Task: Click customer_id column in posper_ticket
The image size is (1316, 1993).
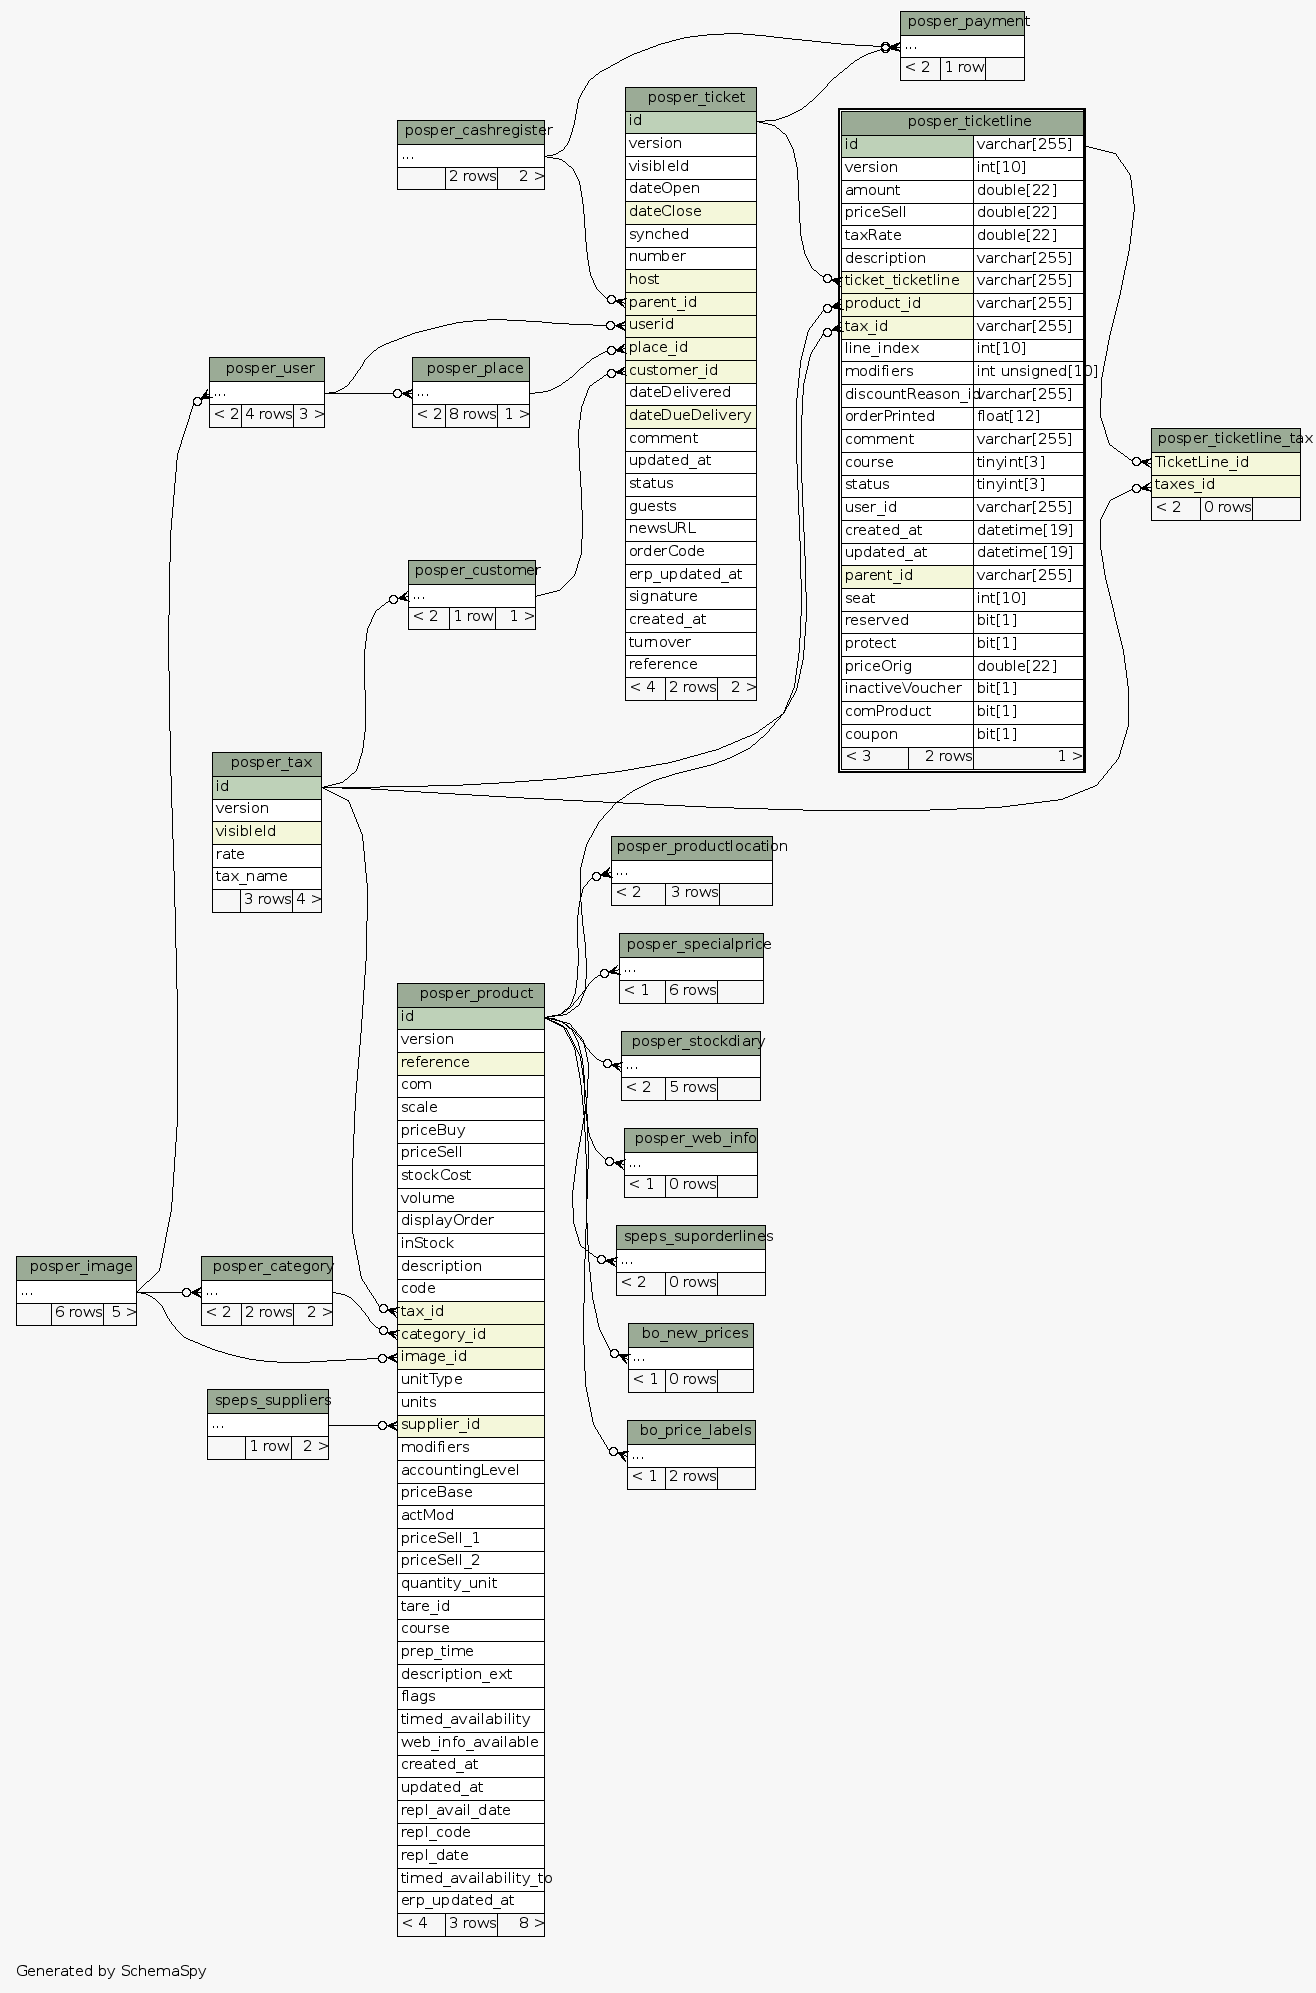Action: coord(691,371)
